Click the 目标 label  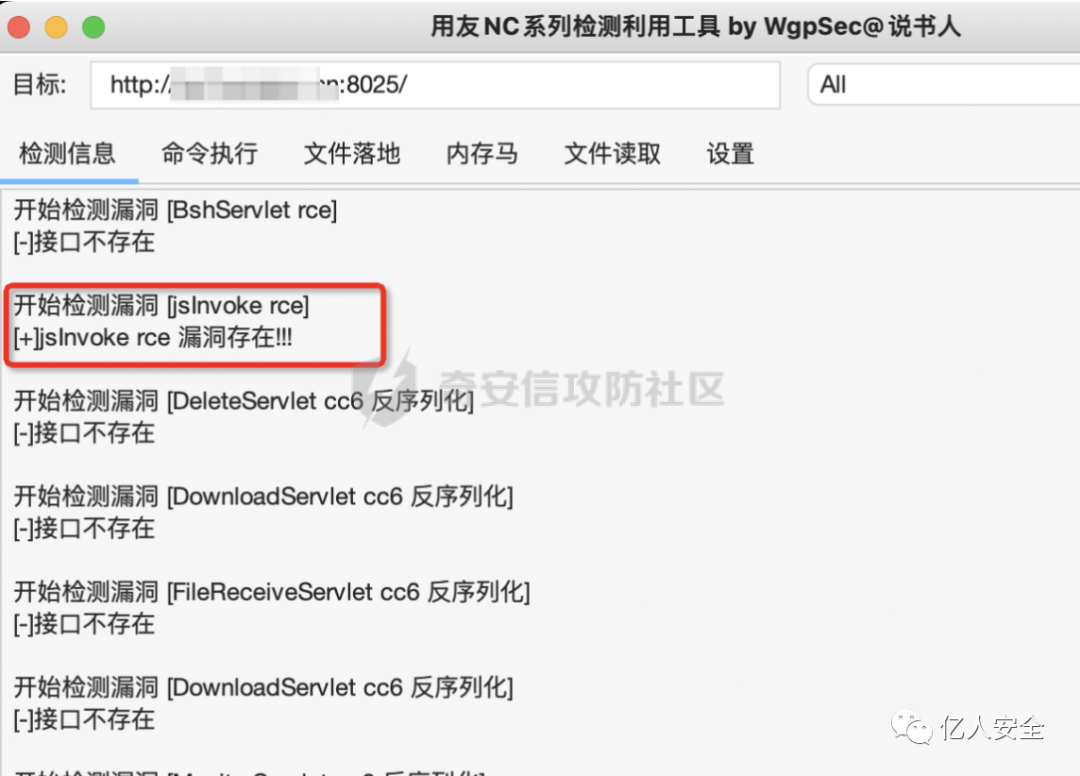click(40, 85)
